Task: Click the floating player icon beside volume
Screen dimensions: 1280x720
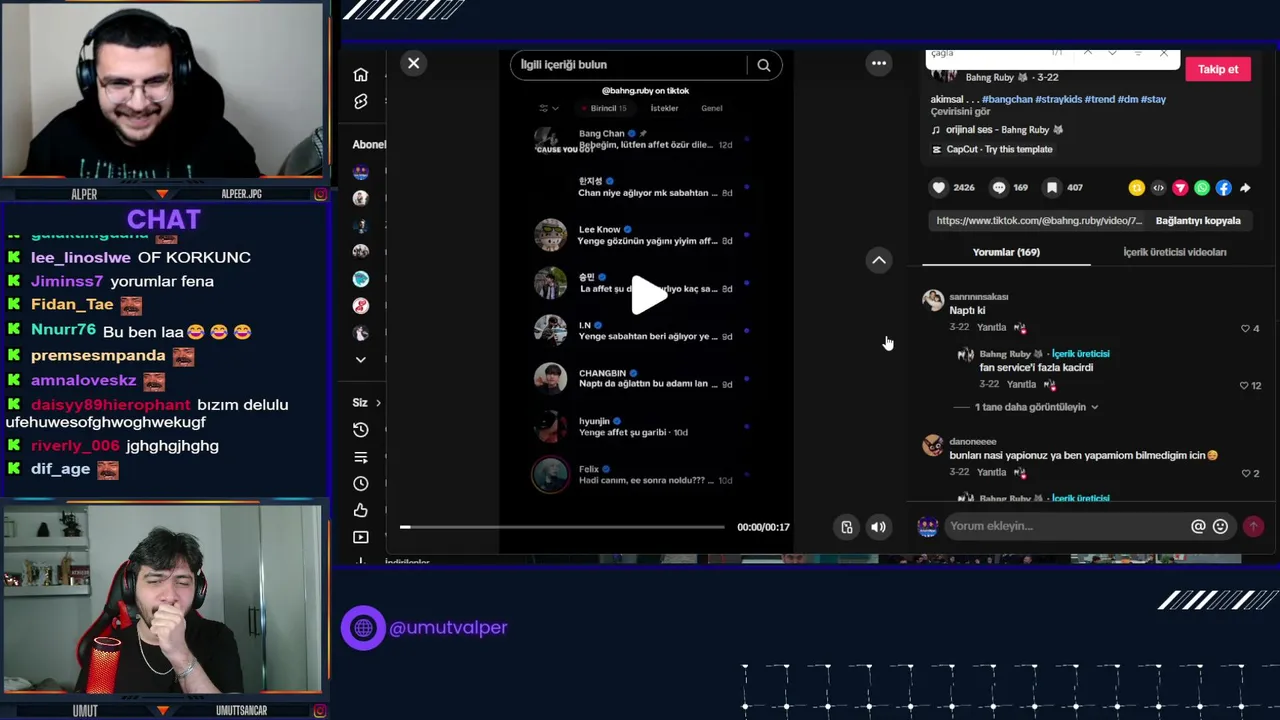Action: tap(847, 527)
